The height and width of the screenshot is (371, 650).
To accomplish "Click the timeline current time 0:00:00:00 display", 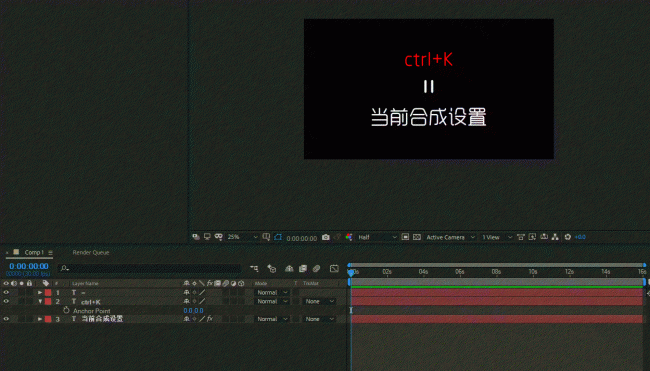I will click(x=29, y=266).
